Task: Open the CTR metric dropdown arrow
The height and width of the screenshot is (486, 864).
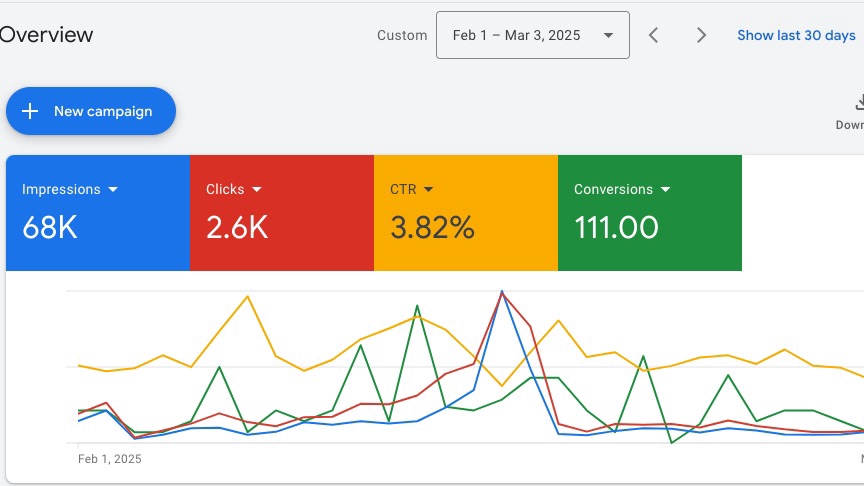Action: point(429,189)
